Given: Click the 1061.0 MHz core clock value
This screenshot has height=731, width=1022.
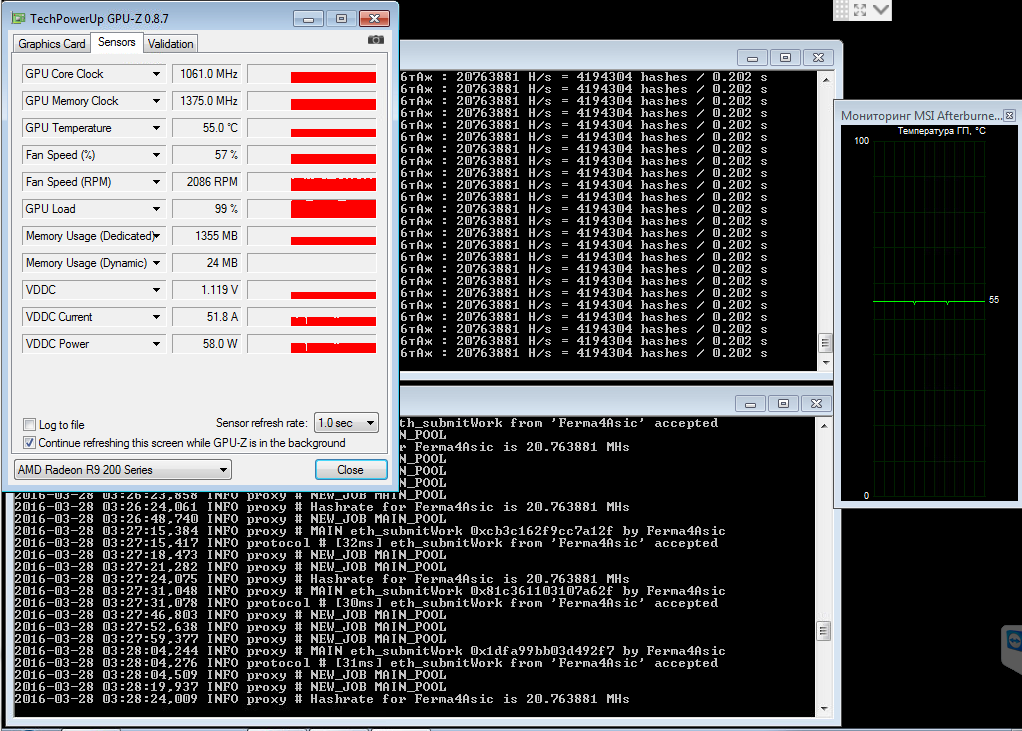Looking at the screenshot, I should 209,74.
